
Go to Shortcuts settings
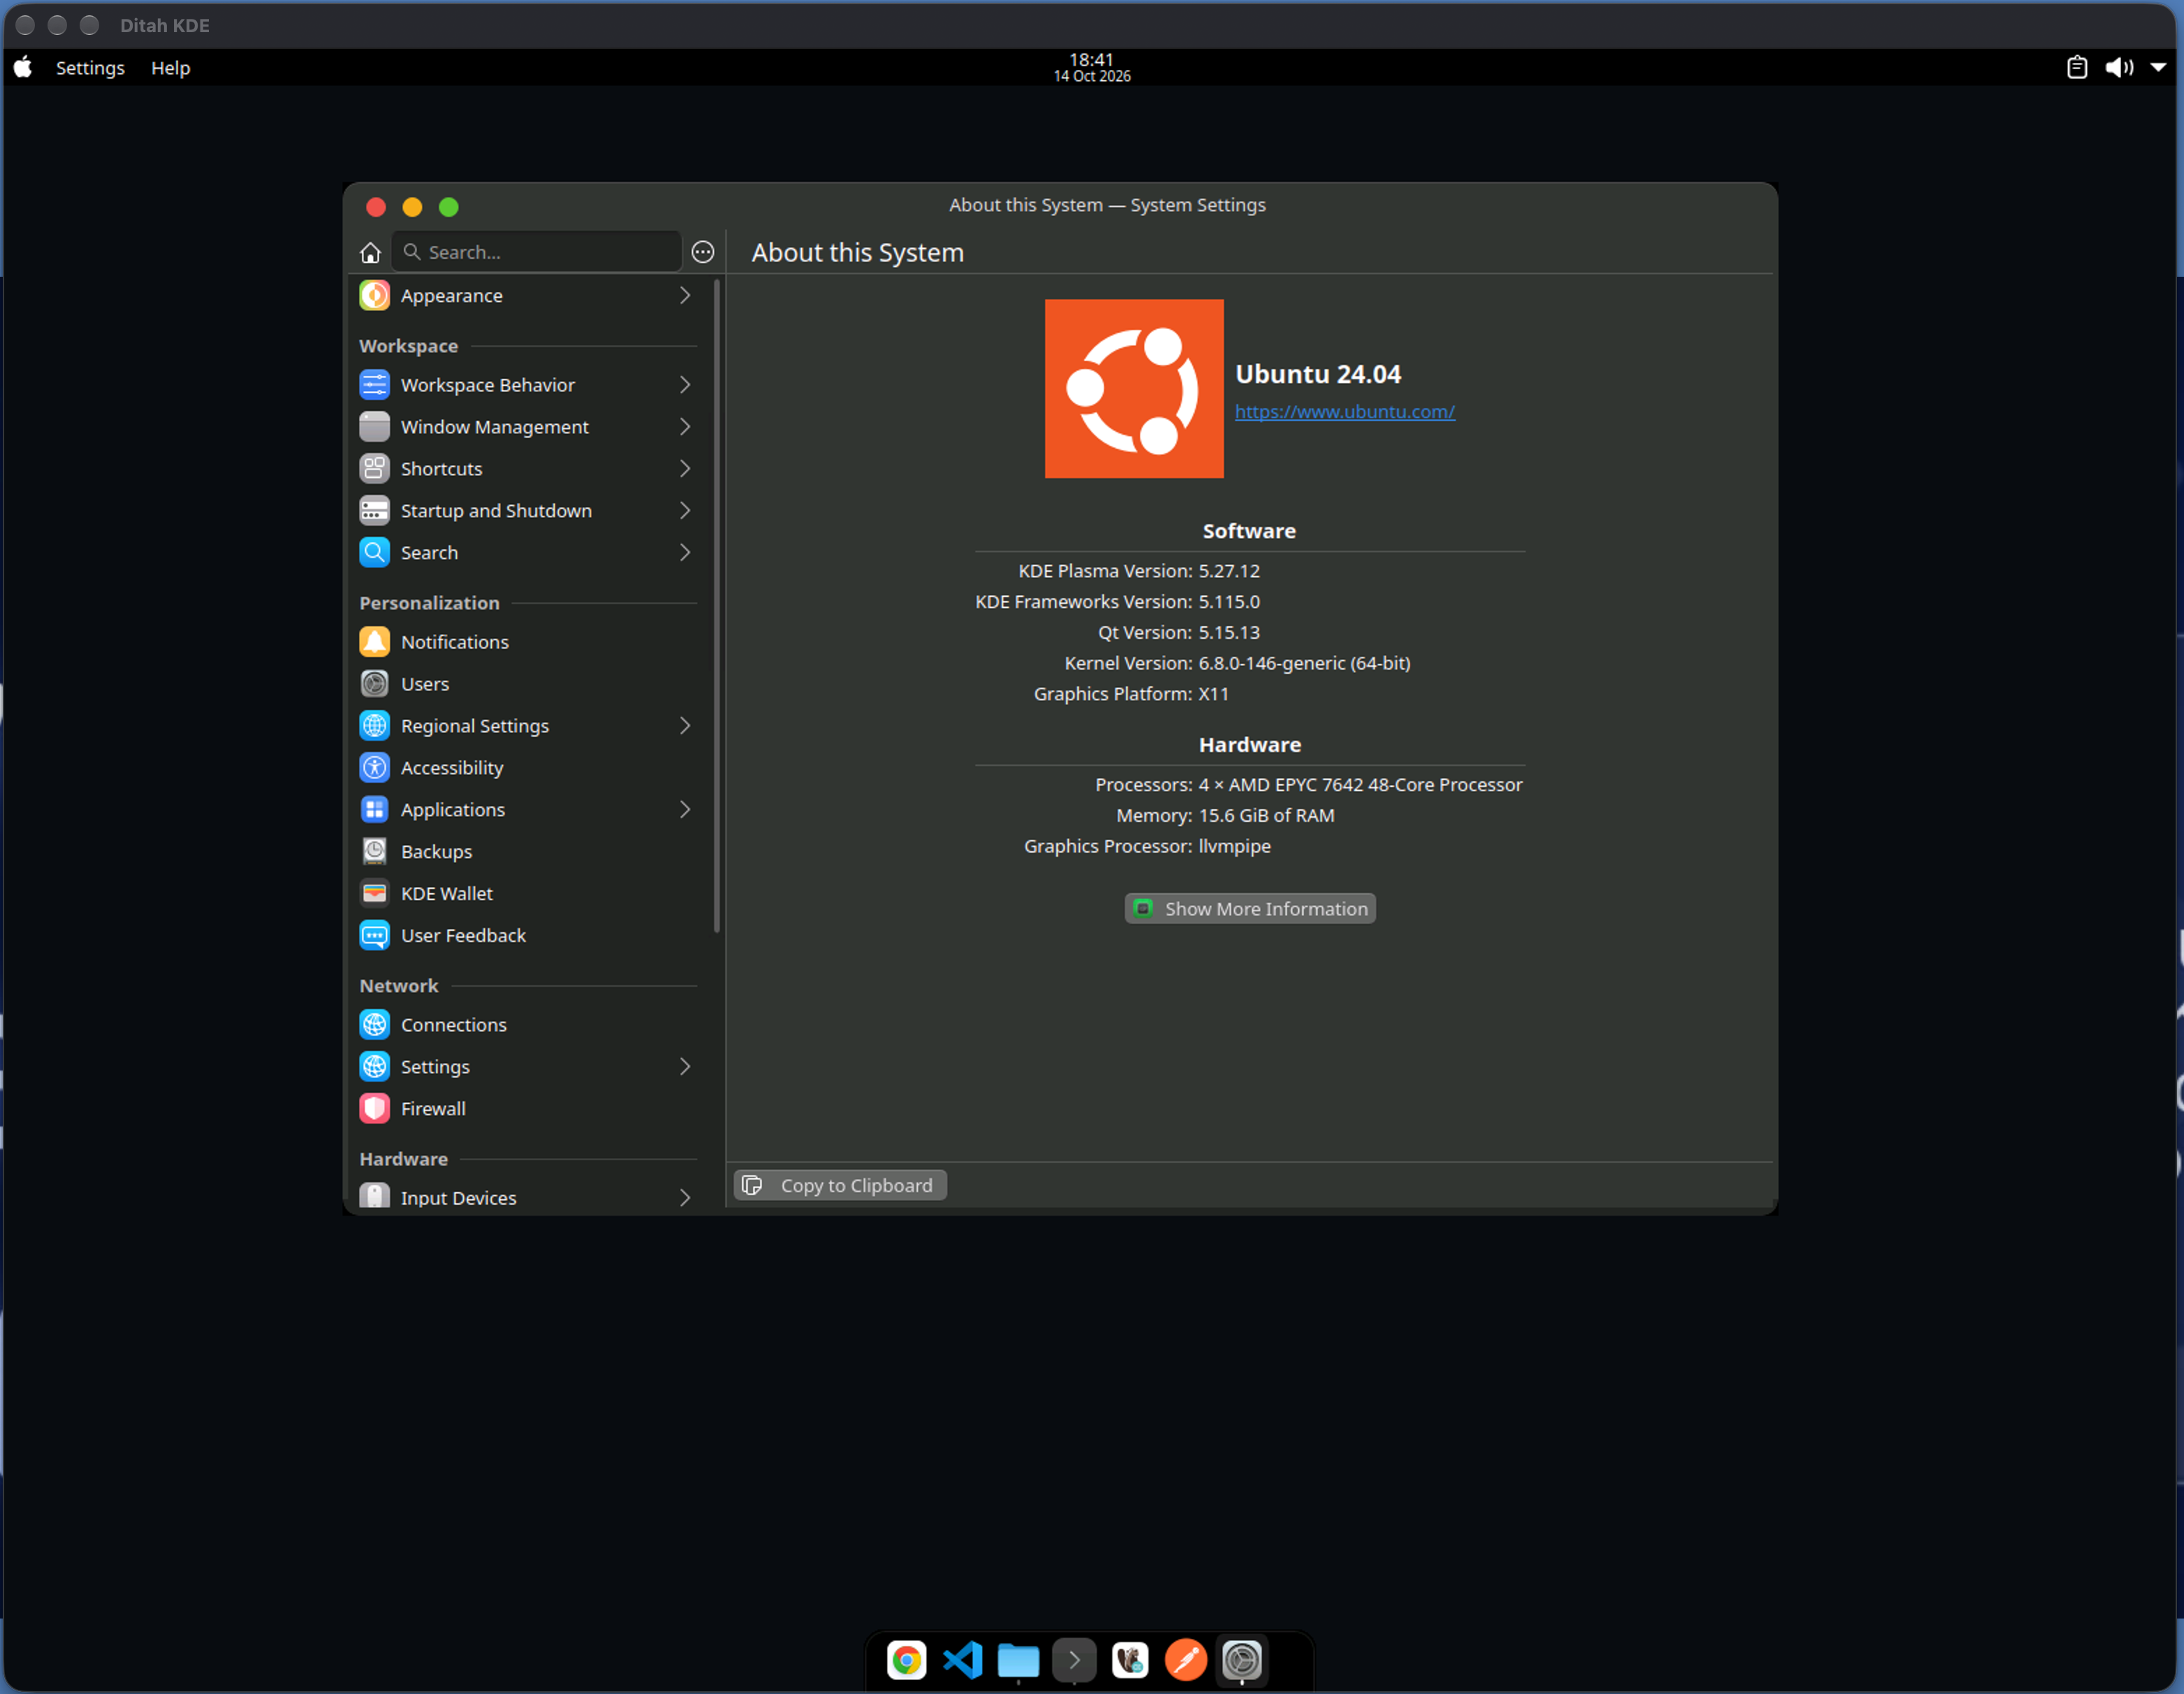pos(527,469)
